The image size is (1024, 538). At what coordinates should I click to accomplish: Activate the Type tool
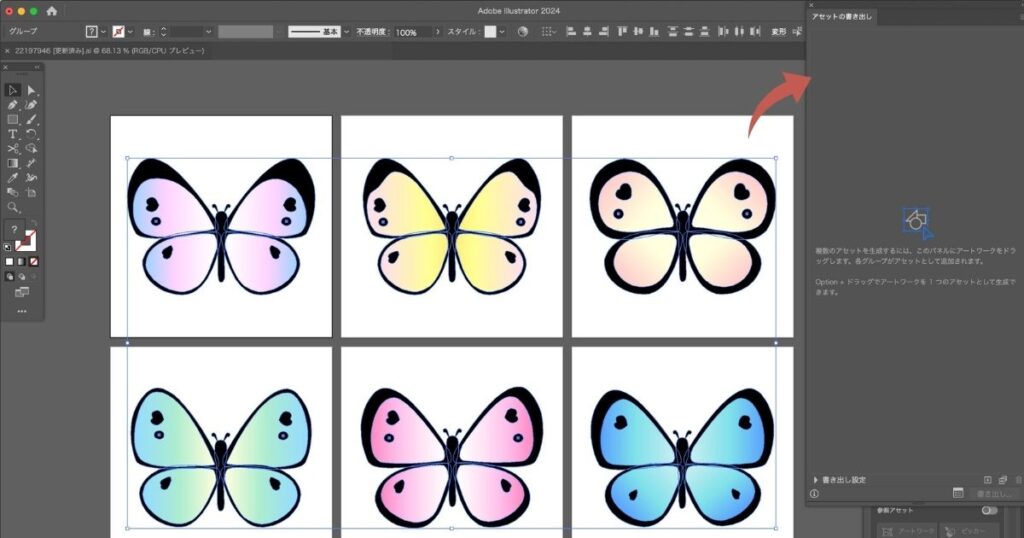[12, 134]
